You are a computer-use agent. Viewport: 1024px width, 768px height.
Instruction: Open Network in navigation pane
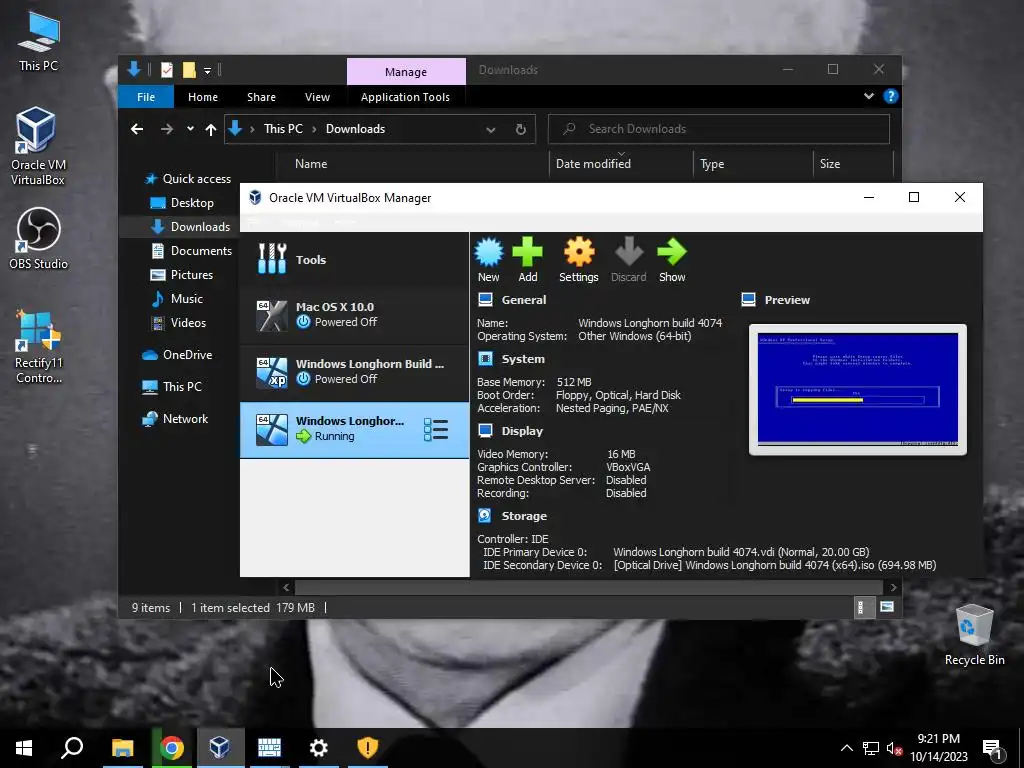pyautogui.click(x=175, y=419)
